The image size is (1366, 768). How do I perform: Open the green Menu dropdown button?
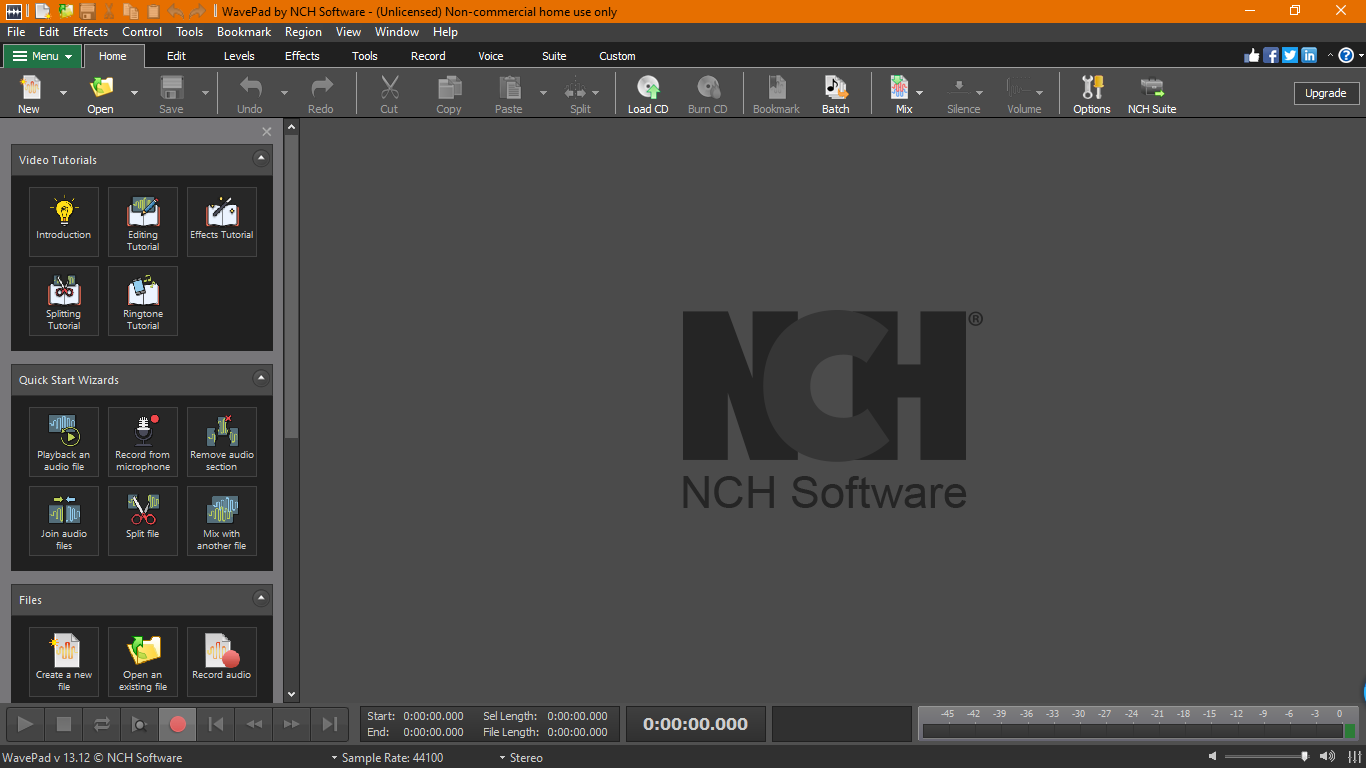[x=42, y=56]
